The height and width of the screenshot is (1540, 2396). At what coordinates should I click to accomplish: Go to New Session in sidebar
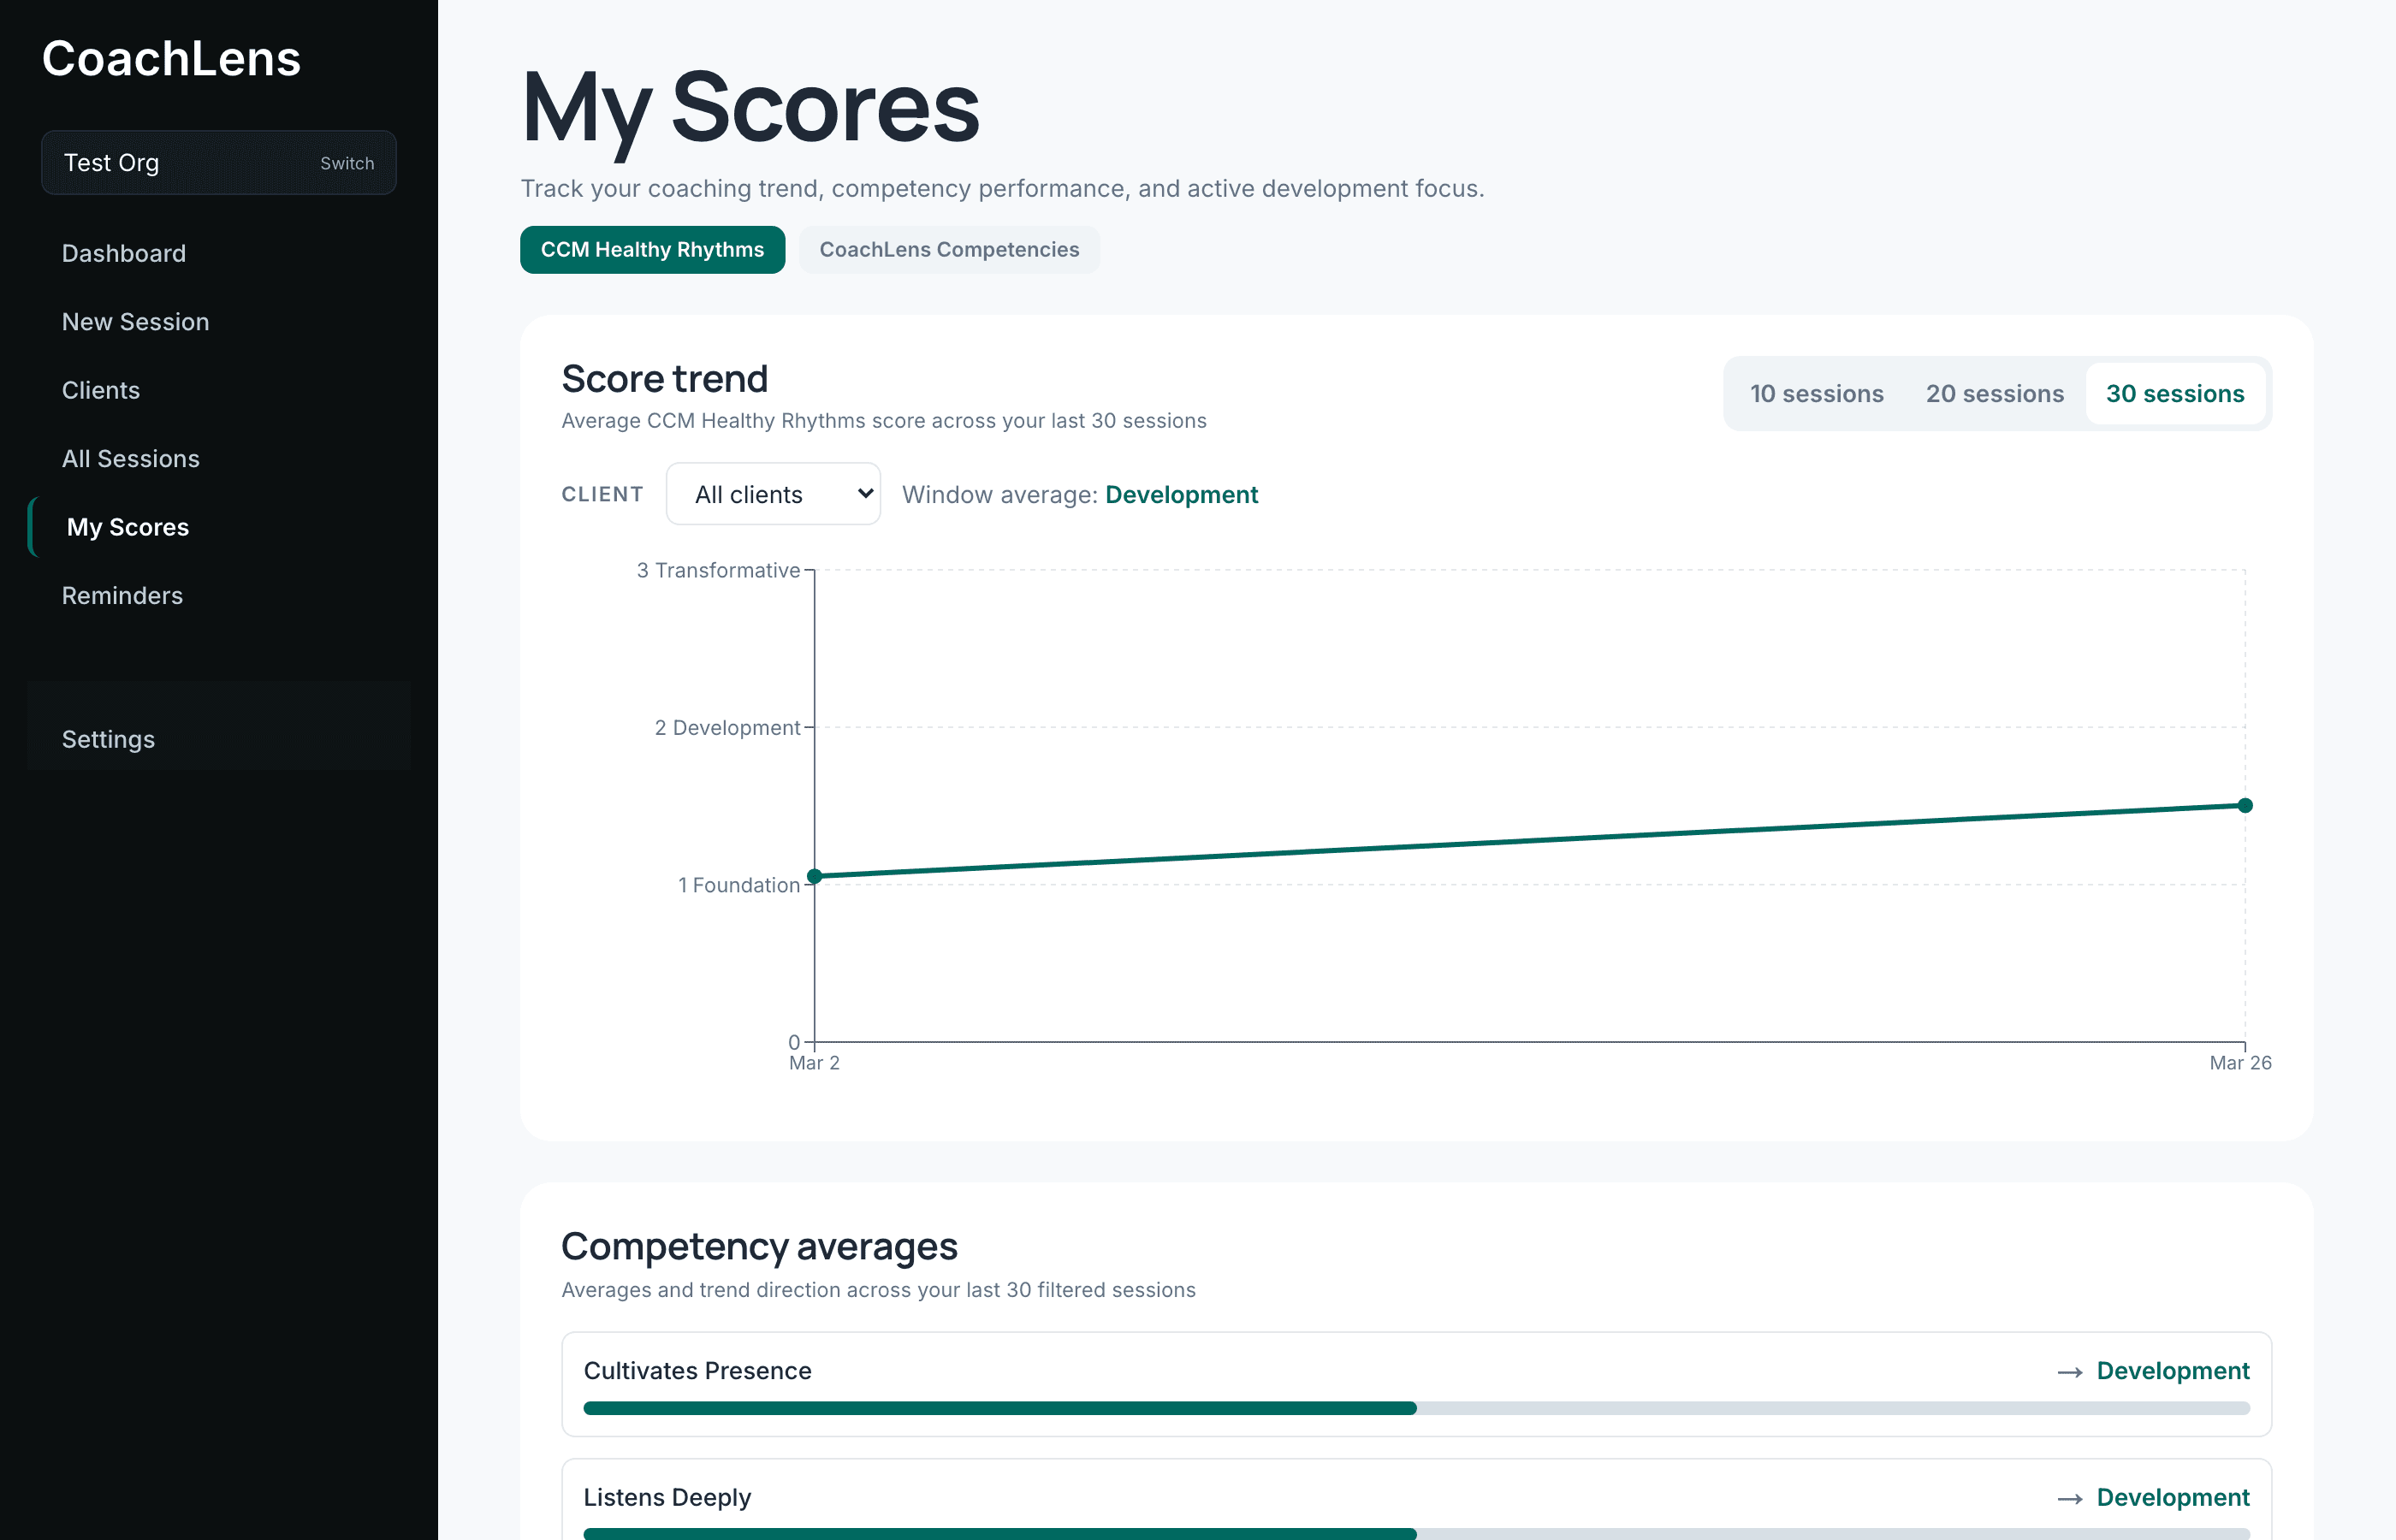pyautogui.click(x=135, y=321)
